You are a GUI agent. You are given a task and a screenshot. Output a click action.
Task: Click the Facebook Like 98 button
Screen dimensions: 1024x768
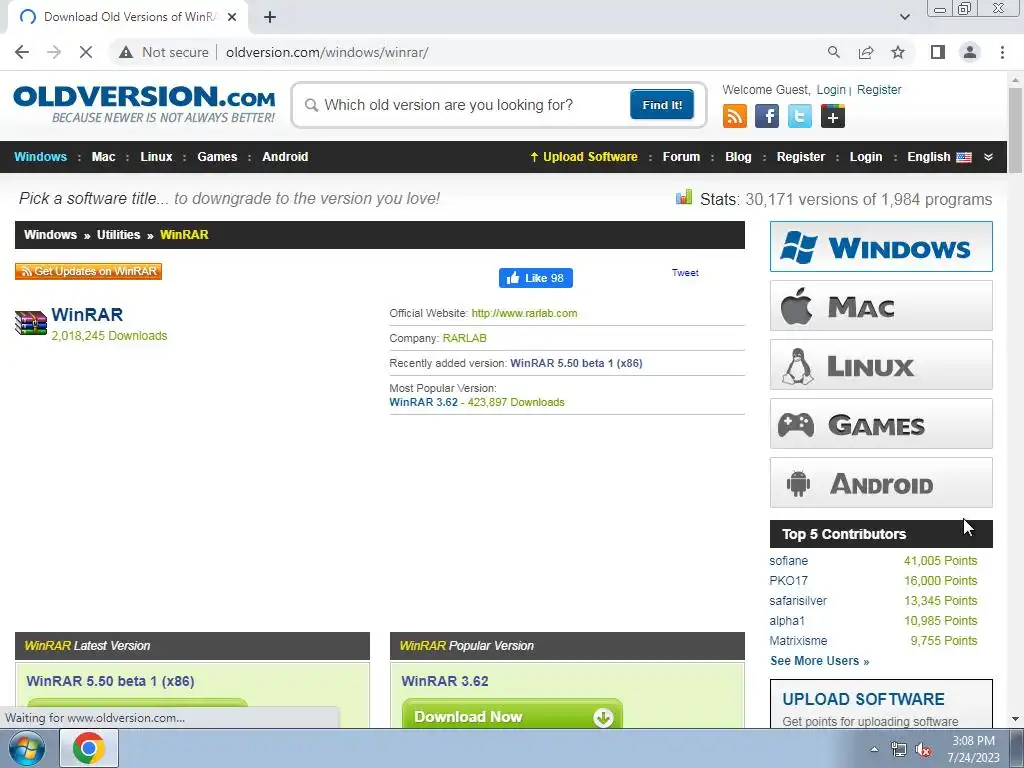click(536, 278)
